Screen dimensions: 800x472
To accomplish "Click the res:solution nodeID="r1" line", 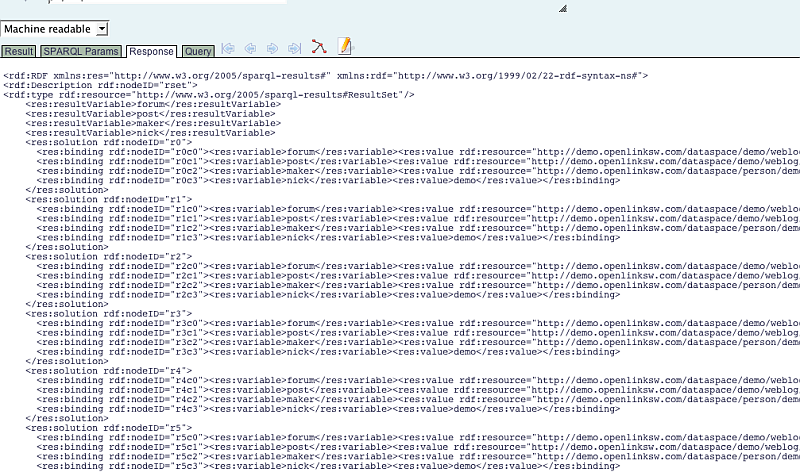I will (x=109, y=200).
